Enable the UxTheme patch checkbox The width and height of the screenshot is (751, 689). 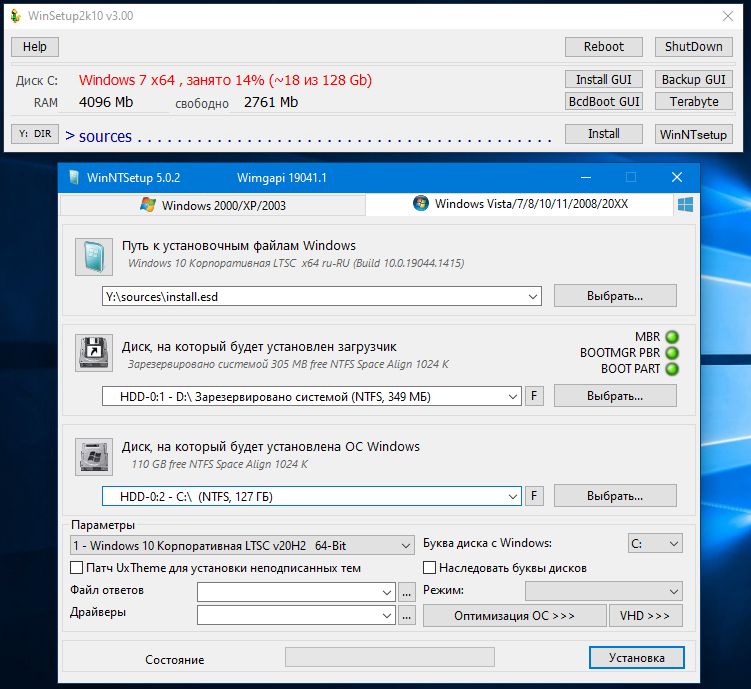click(x=76, y=568)
